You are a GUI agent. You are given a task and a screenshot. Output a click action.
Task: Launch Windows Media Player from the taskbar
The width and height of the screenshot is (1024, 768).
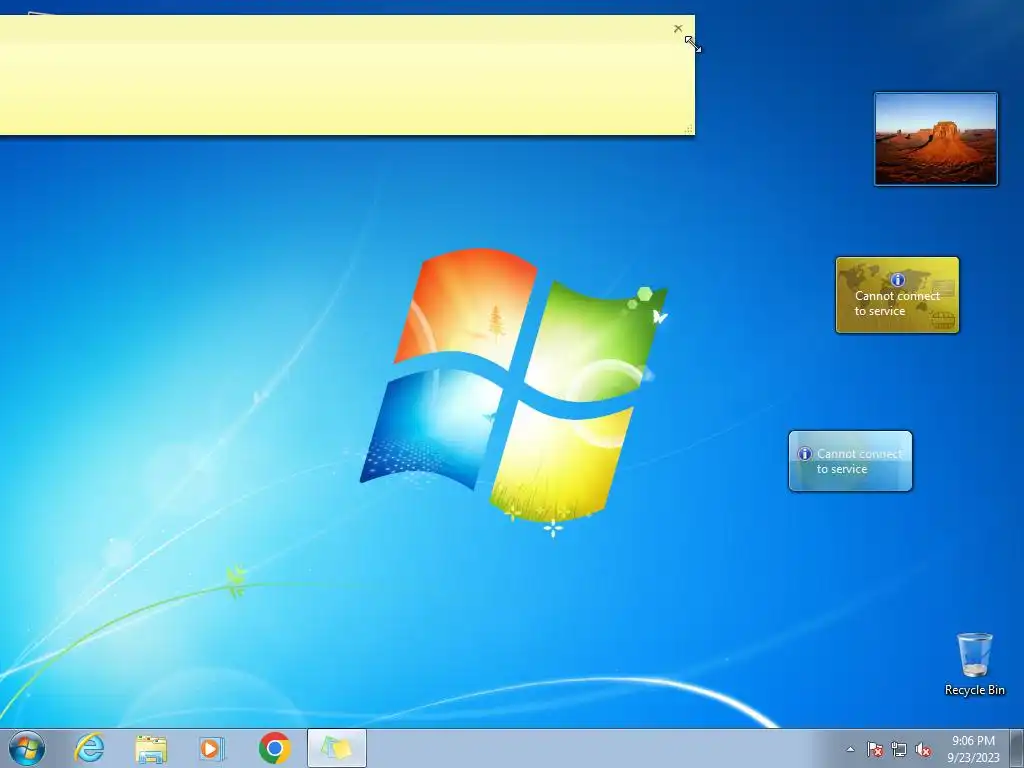pyautogui.click(x=212, y=748)
